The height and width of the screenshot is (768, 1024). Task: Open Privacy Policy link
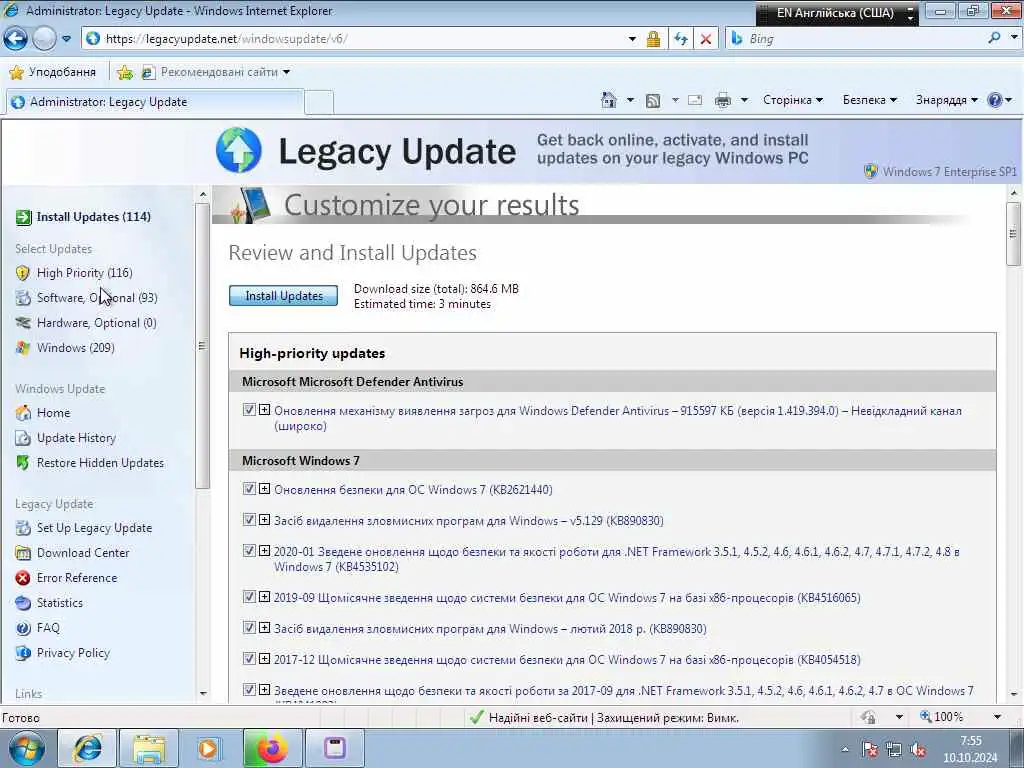(x=73, y=652)
